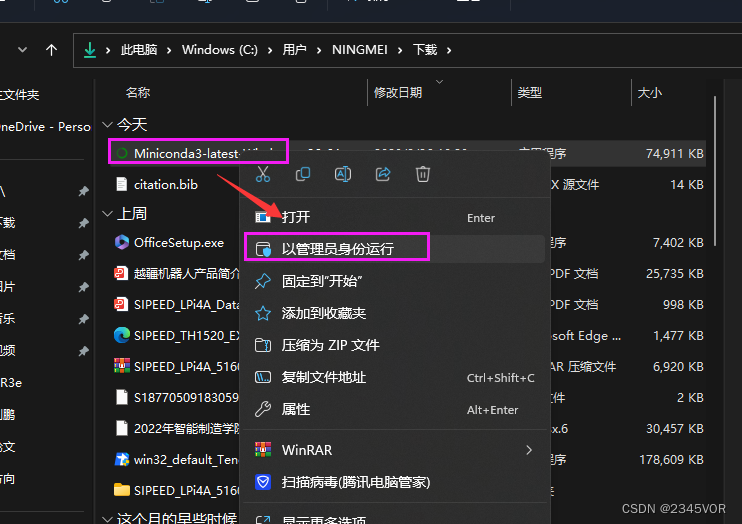The width and height of the screenshot is (742, 524).
Task: Click the 74,911 KB size cell
Action: [674, 153]
